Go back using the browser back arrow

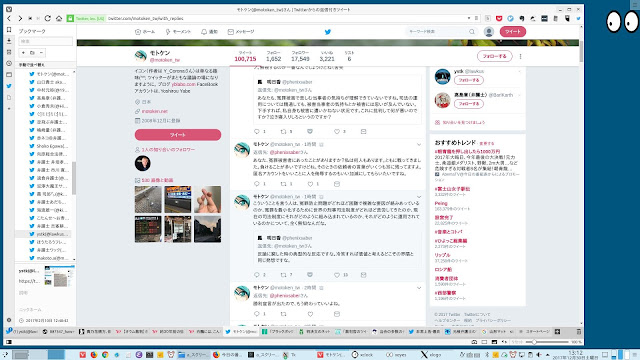tap(9, 18)
